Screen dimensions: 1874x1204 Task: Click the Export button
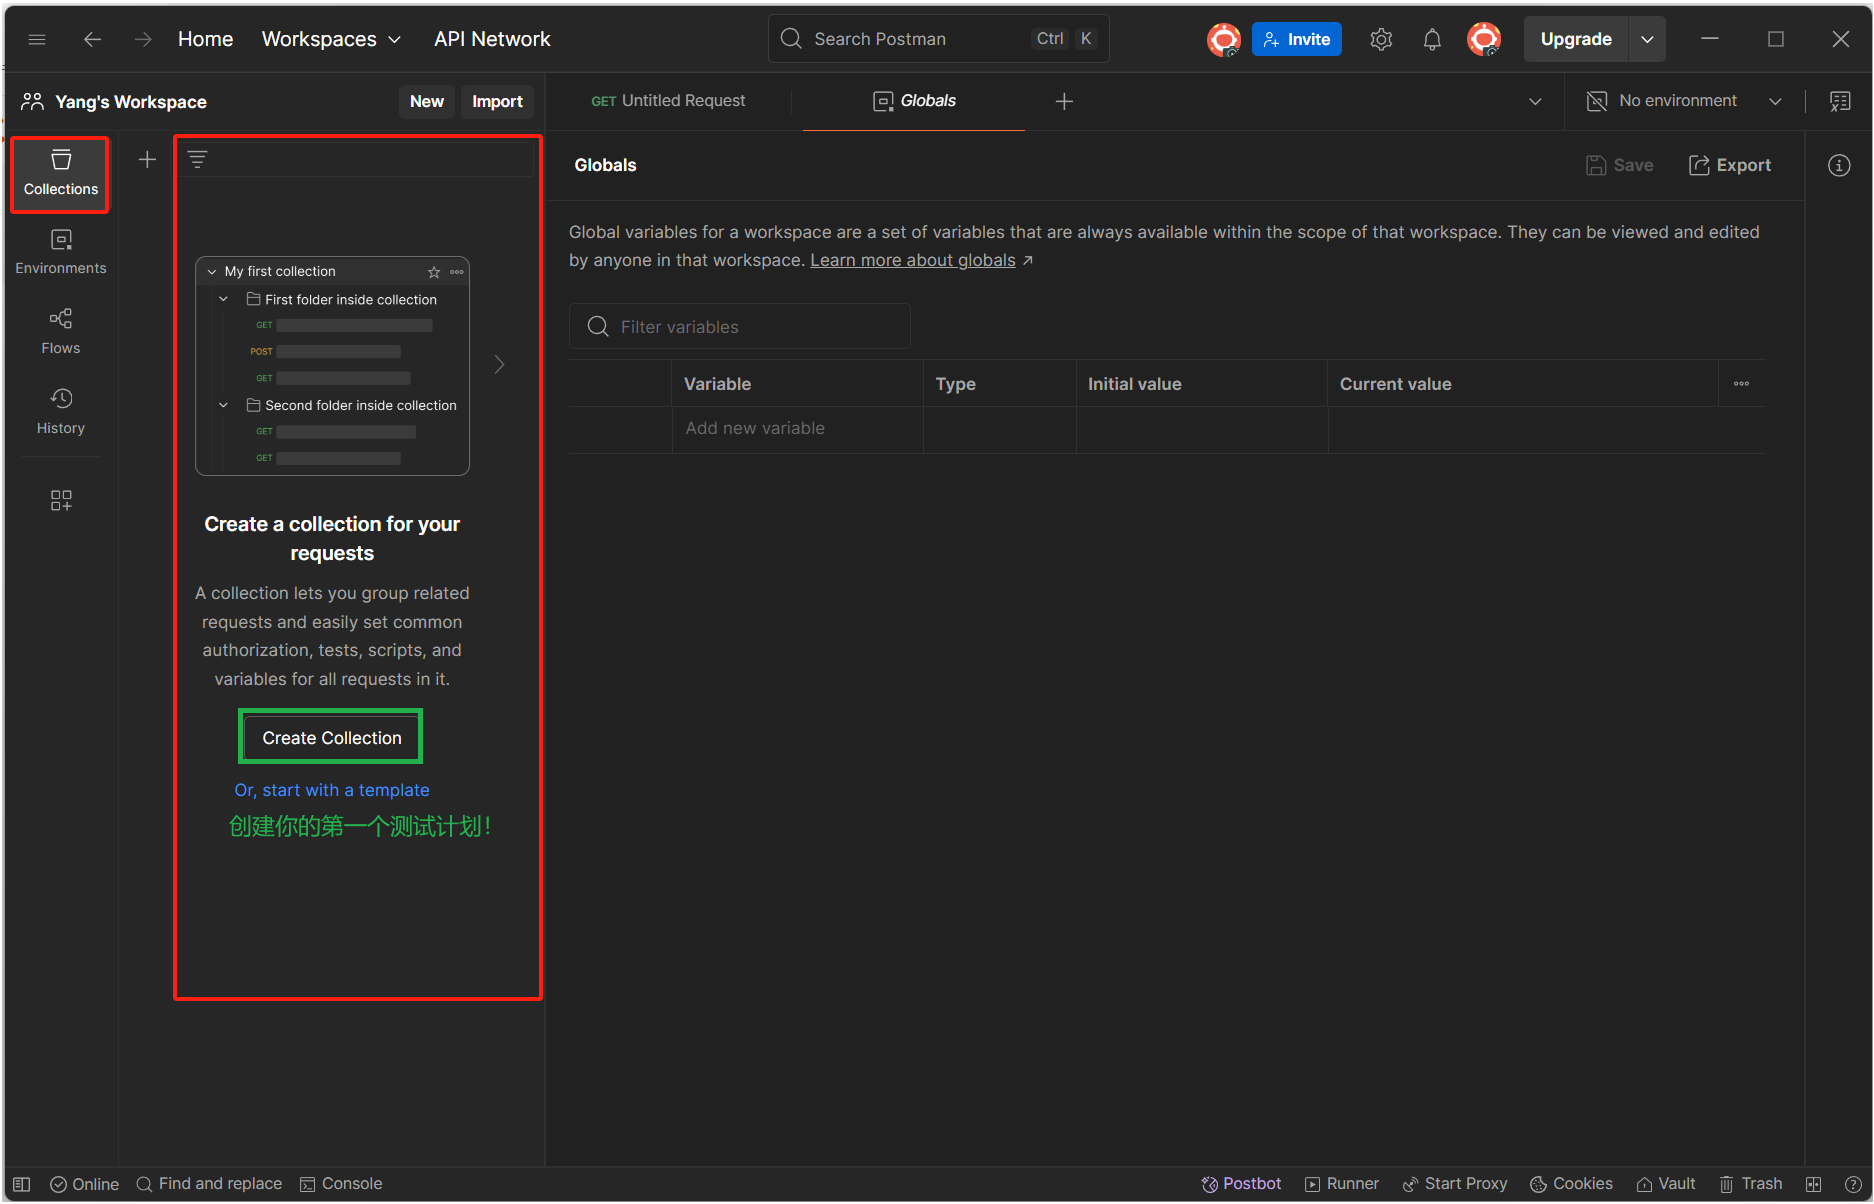1729,165
